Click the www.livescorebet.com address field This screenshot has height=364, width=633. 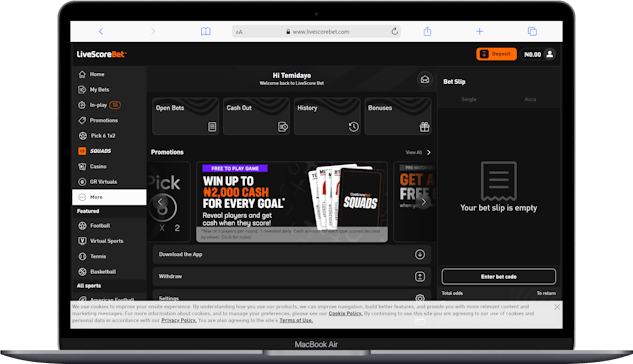pos(316,31)
